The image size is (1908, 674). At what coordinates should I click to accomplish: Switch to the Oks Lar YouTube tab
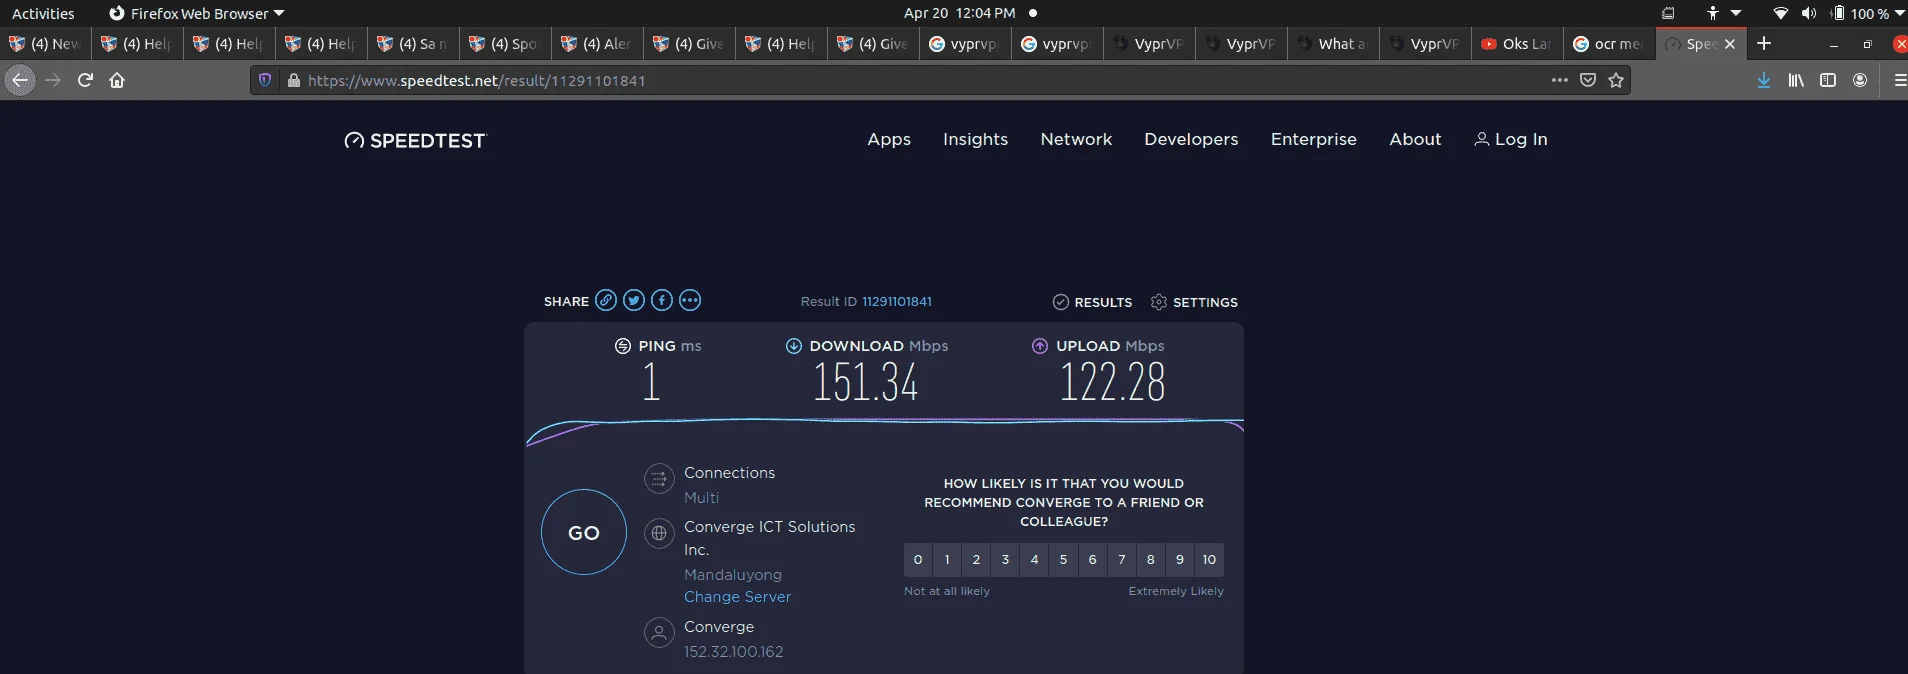point(1517,44)
